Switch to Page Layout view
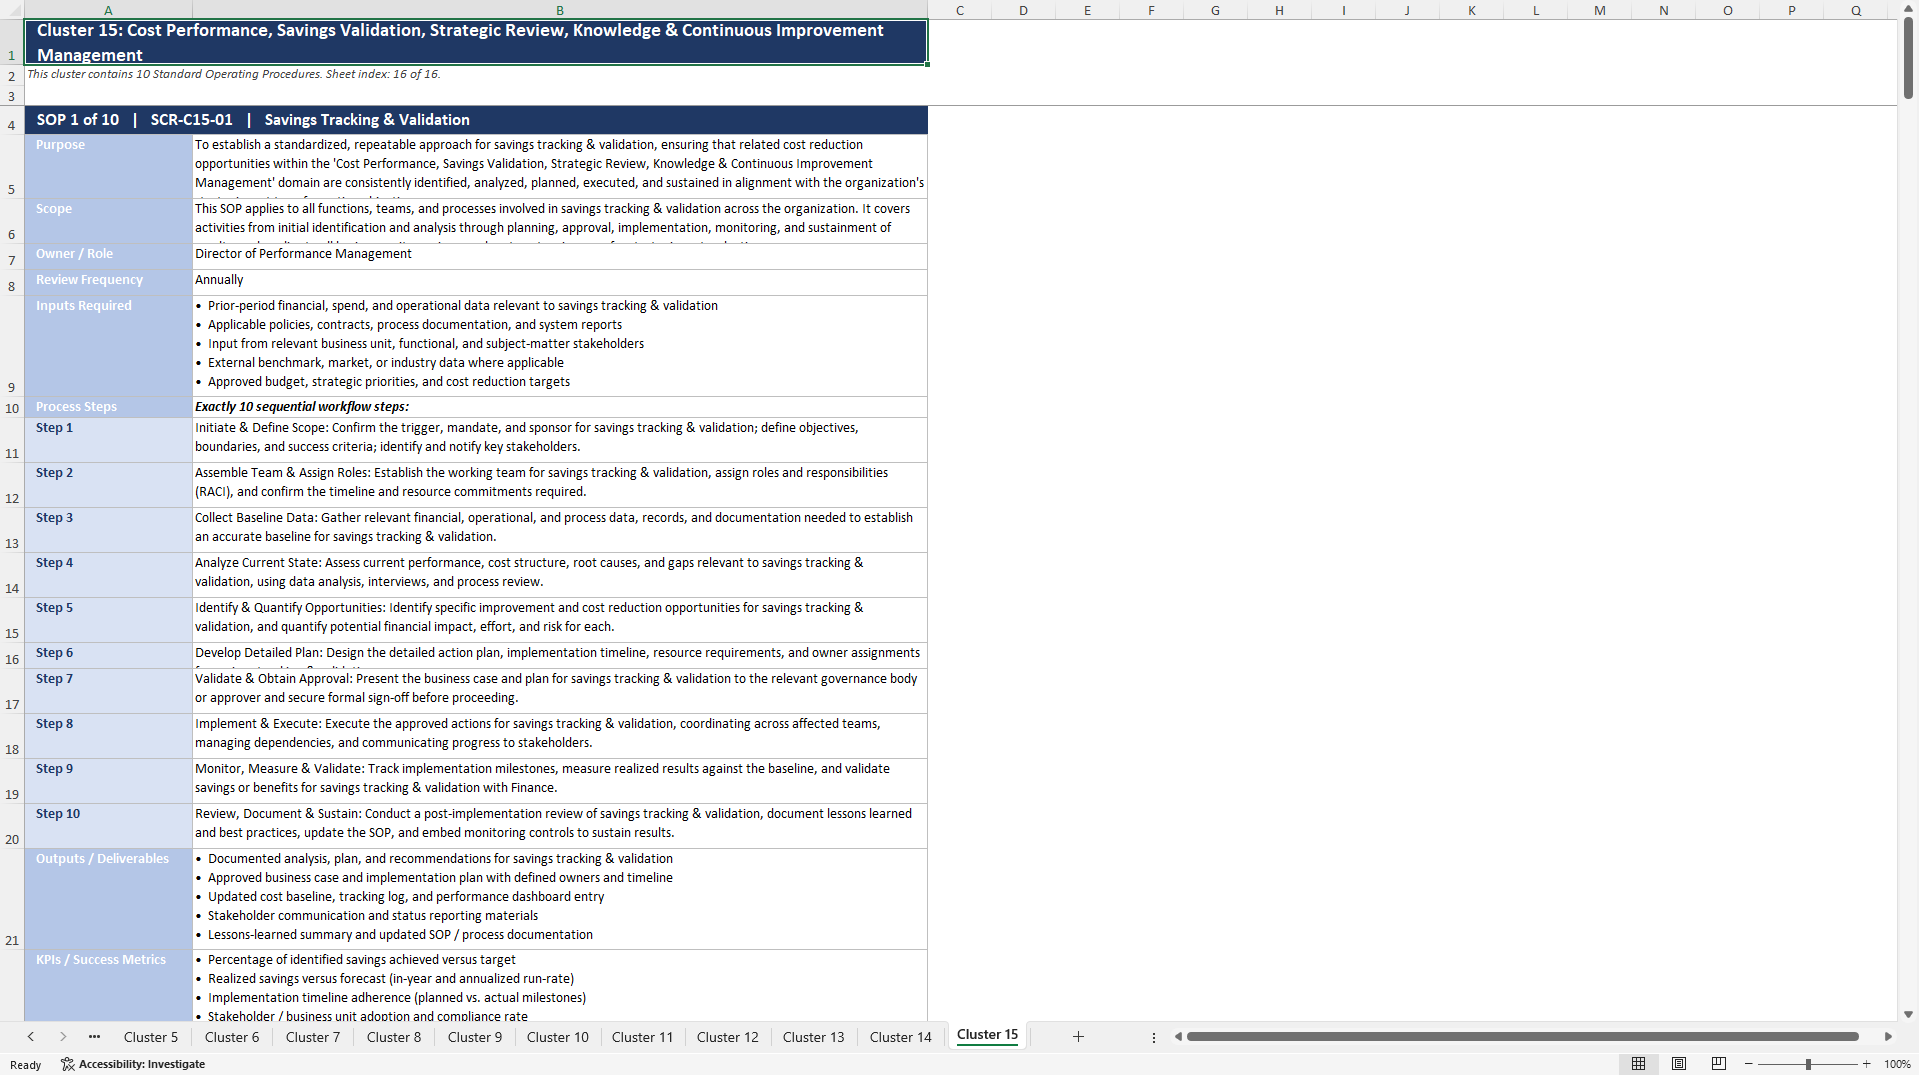1919x1075 pixels. coord(1679,1064)
